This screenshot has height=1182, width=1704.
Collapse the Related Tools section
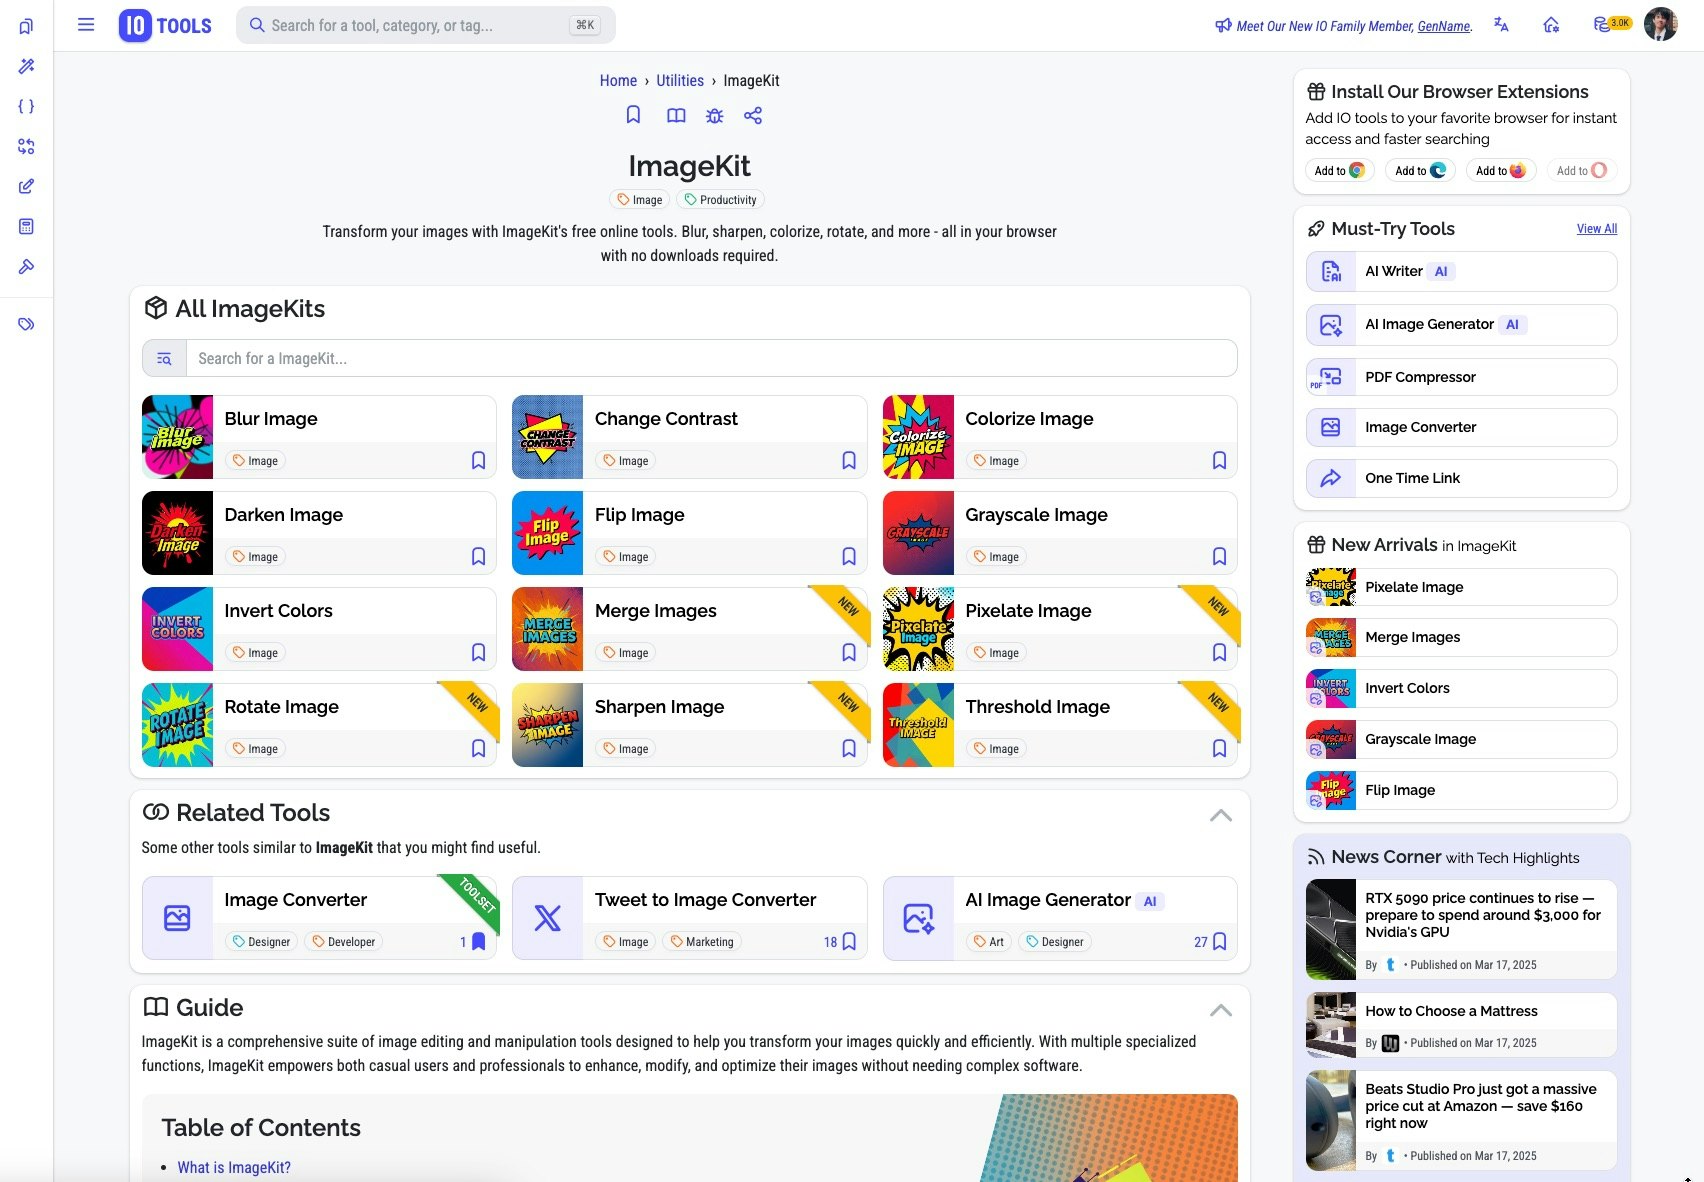pyautogui.click(x=1220, y=815)
